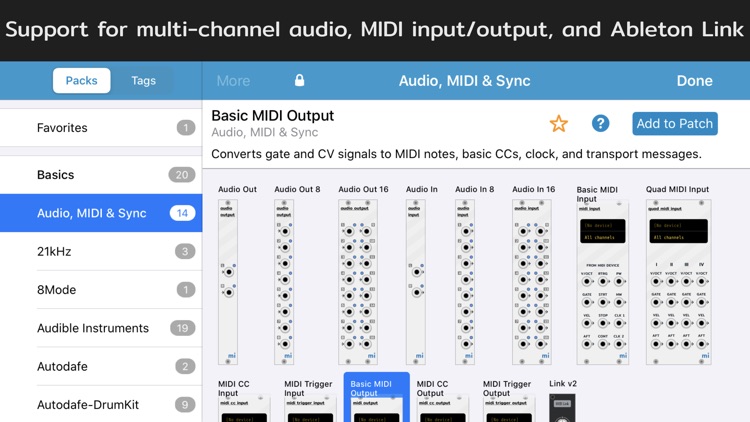This screenshot has height=422, width=750.
Task: Choose the Basic MIDI Input module thumbnail
Action: coord(603,282)
